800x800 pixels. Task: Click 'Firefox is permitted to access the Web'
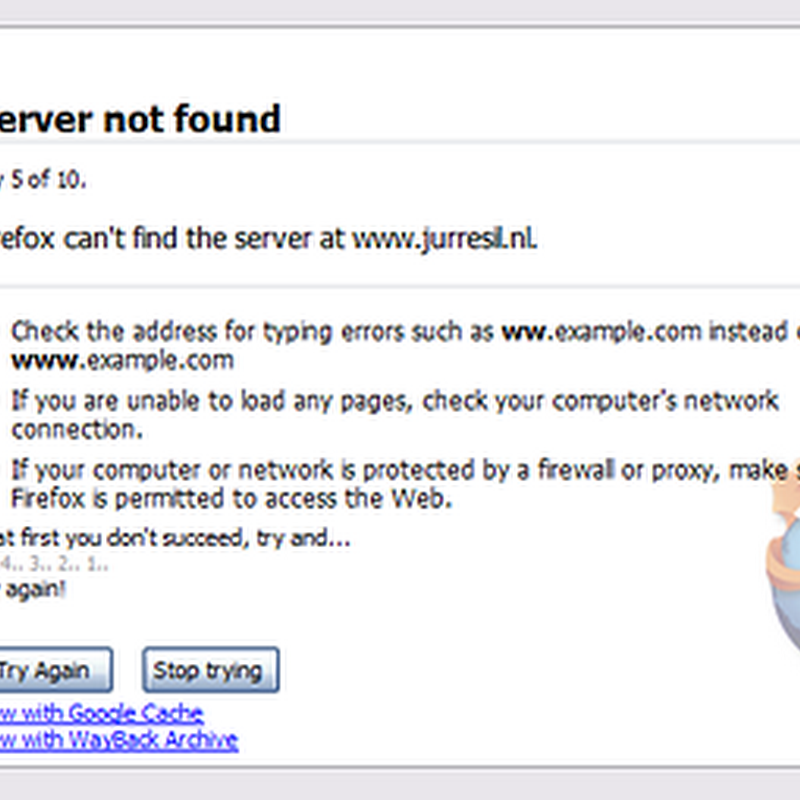click(231, 498)
